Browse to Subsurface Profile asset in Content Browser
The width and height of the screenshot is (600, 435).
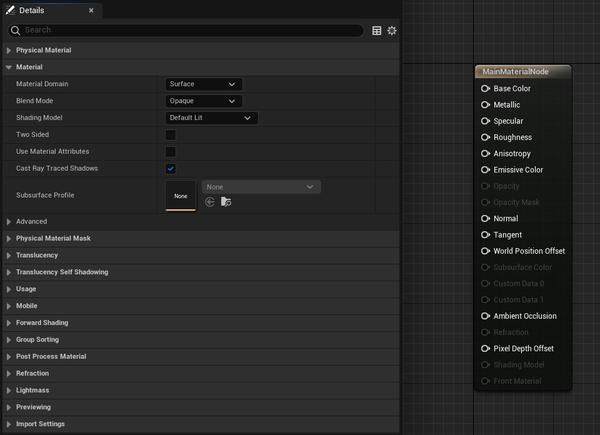point(226,202)
